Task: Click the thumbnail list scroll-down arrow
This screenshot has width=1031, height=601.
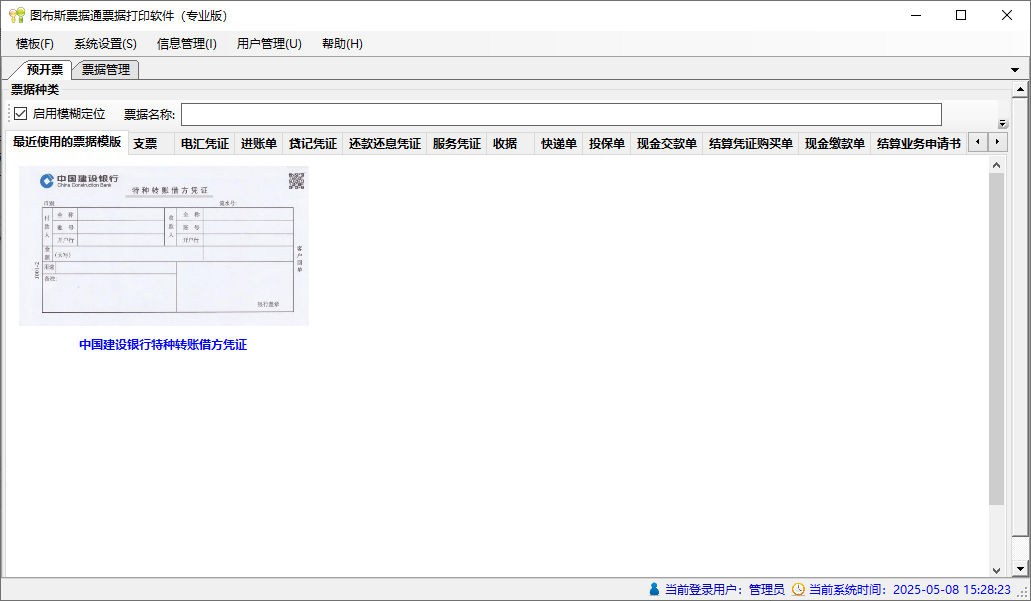Action: tap(996, 571)
